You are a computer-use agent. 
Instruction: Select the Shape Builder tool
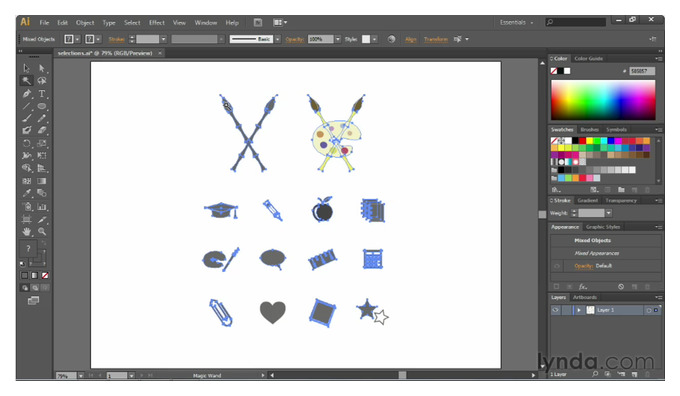pos(26,168)
